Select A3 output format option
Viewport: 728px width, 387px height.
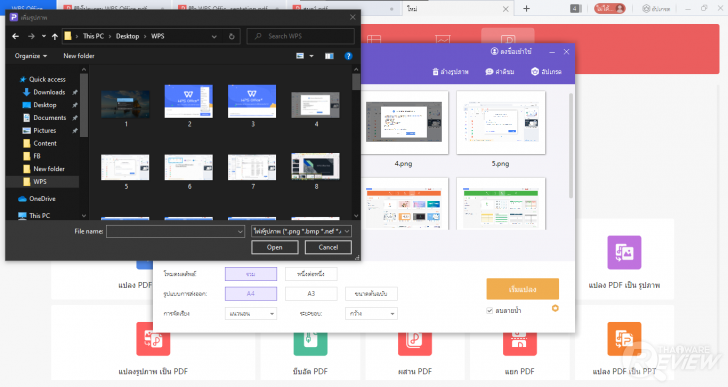tap(311, 294)
